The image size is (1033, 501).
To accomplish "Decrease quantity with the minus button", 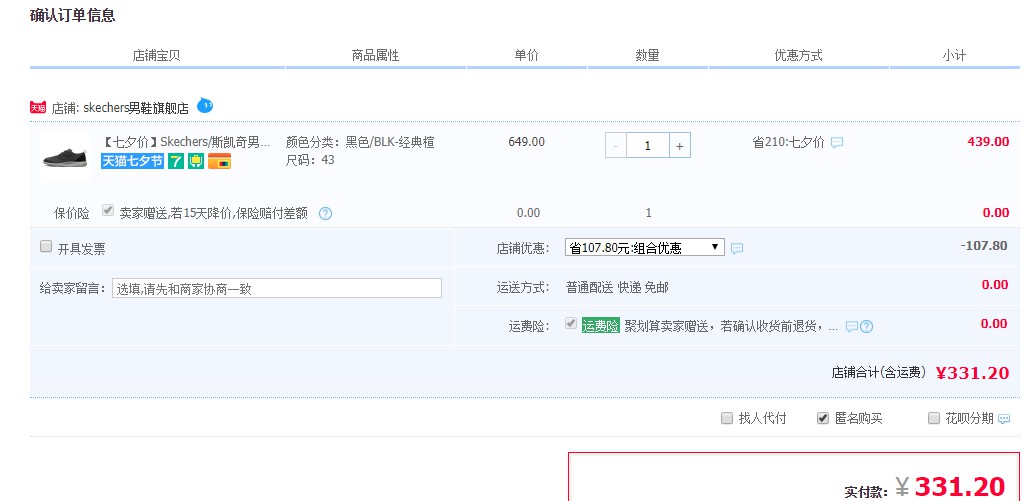I will (x=616, y=146).
